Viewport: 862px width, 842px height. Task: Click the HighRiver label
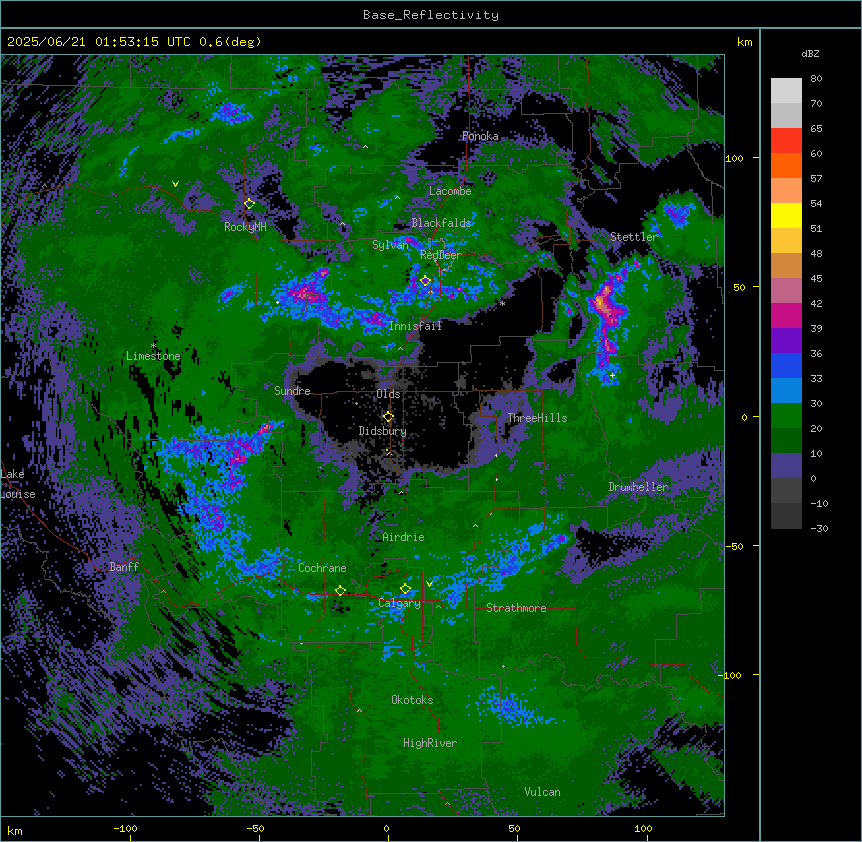click(x=430, y=743)
